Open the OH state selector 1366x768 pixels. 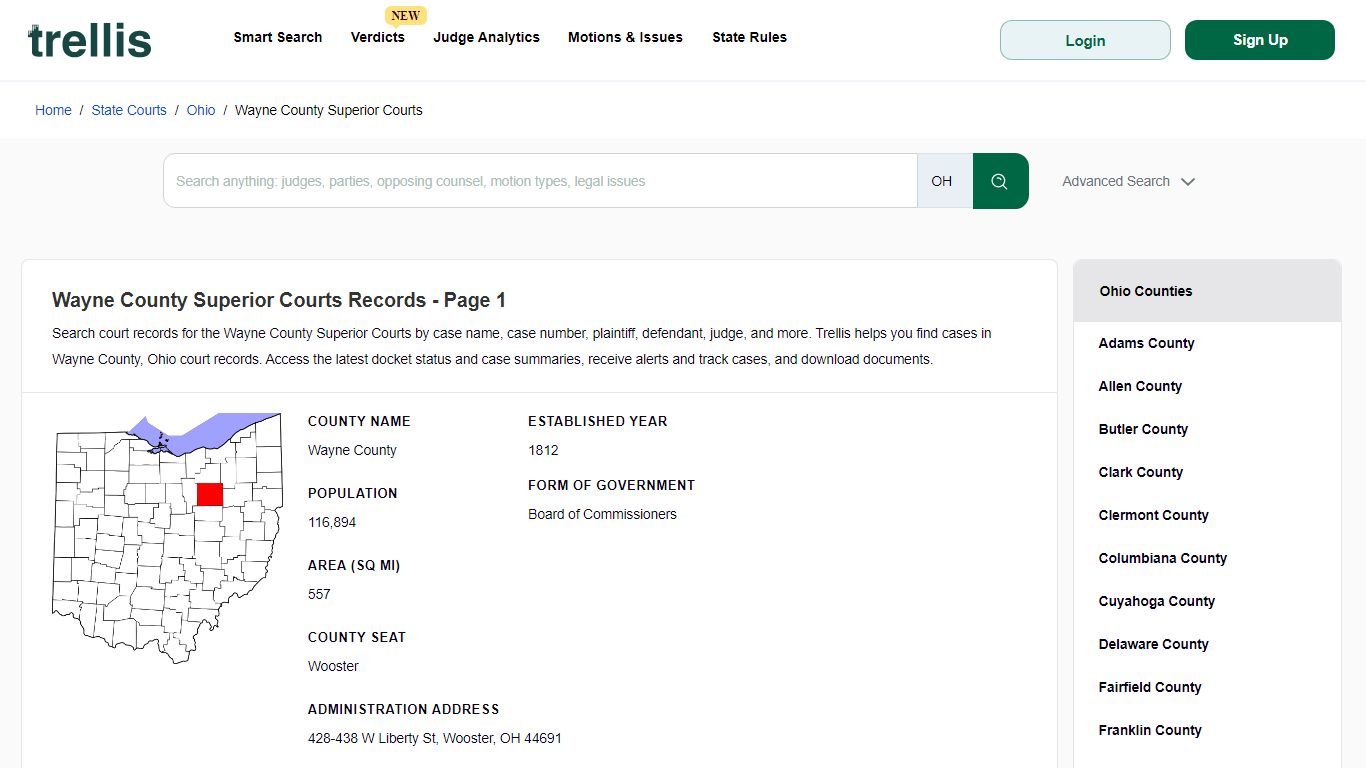pos(945,181)
